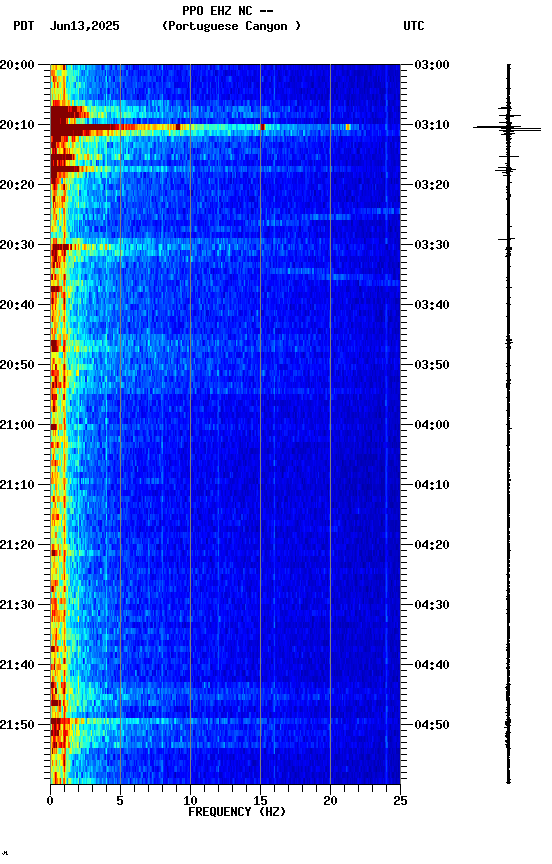Click the '04:50' UTC time label

click(432, 725)
